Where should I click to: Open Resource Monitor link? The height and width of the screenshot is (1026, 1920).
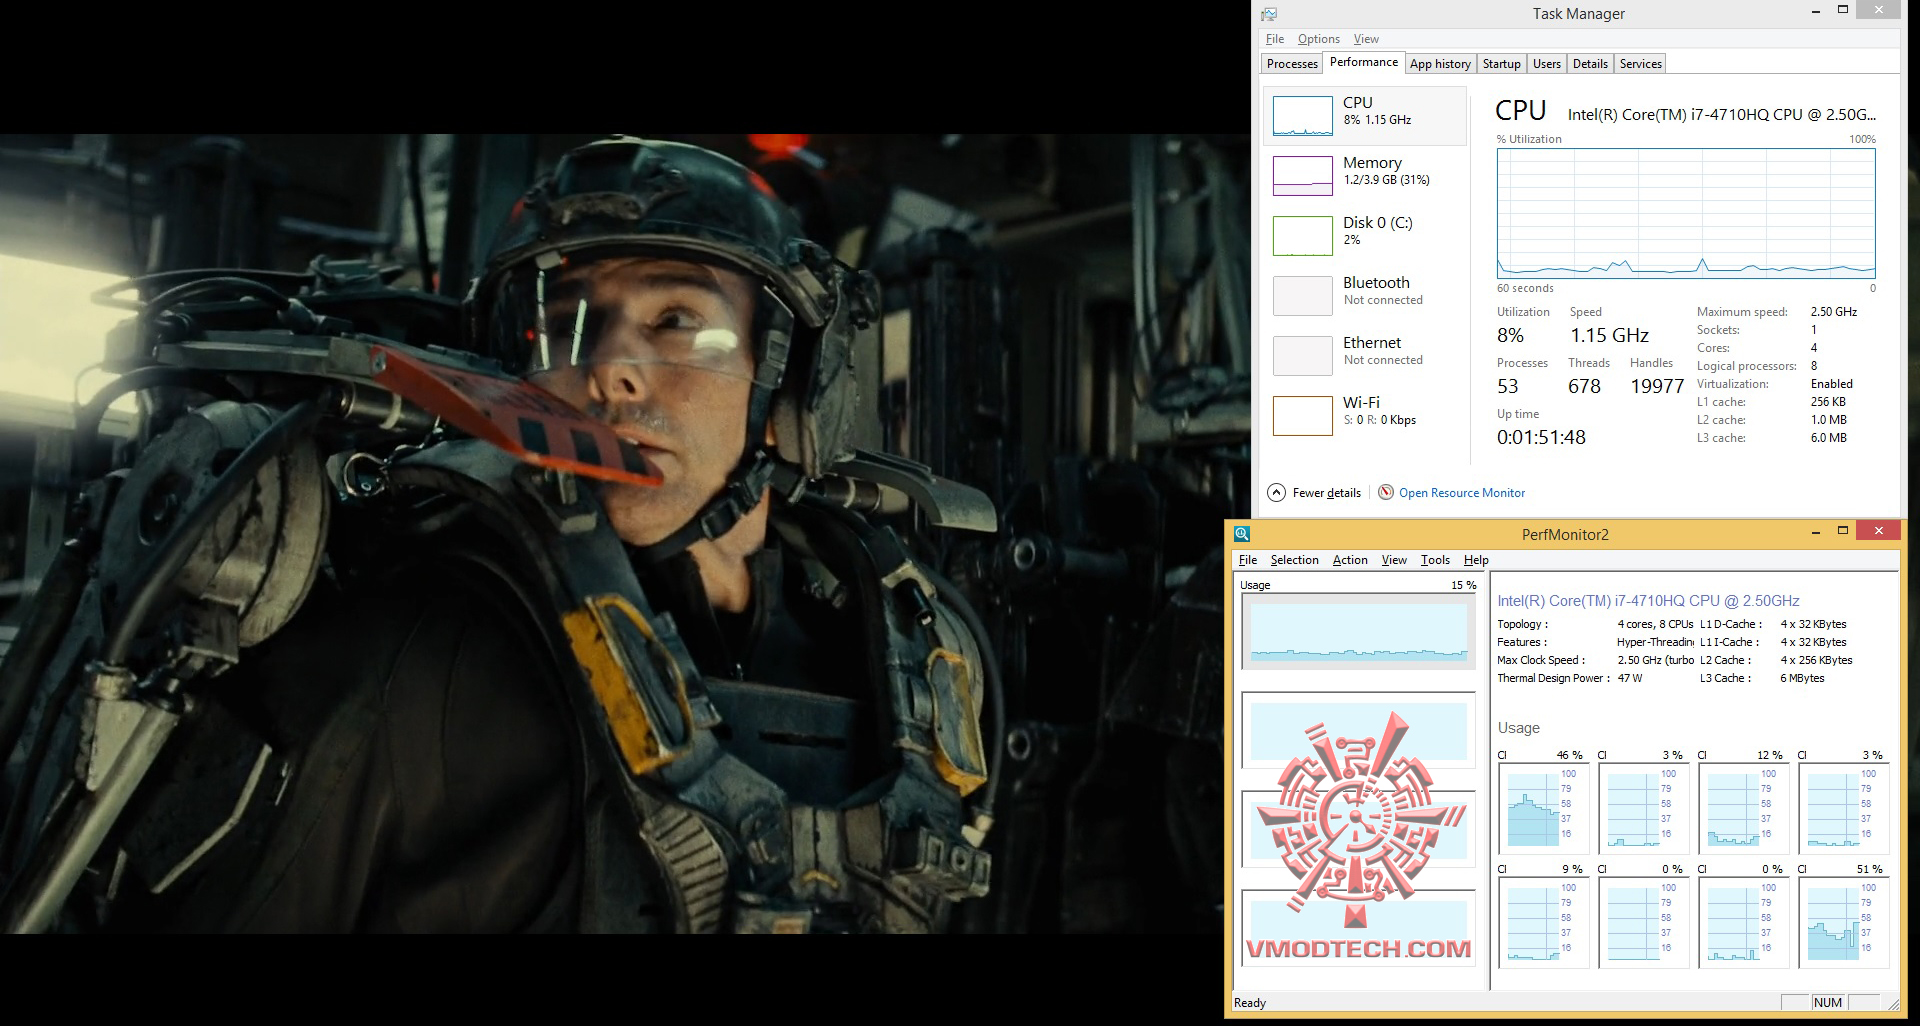click(1462, 493)
